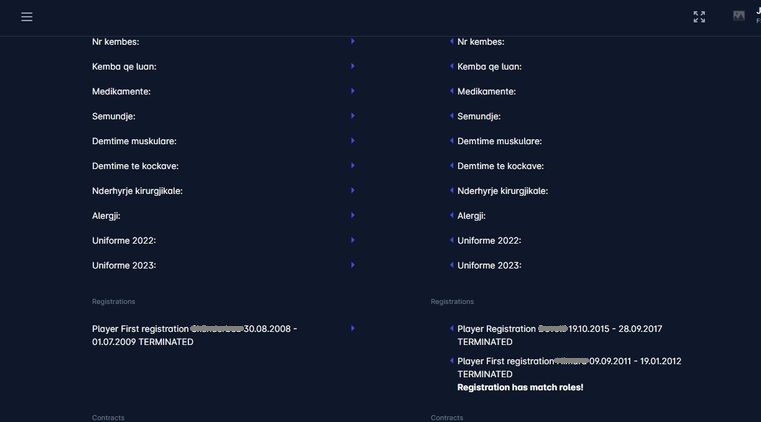Open the hamburger navigation menu
761x422 pixels.
tap(27, 17)
